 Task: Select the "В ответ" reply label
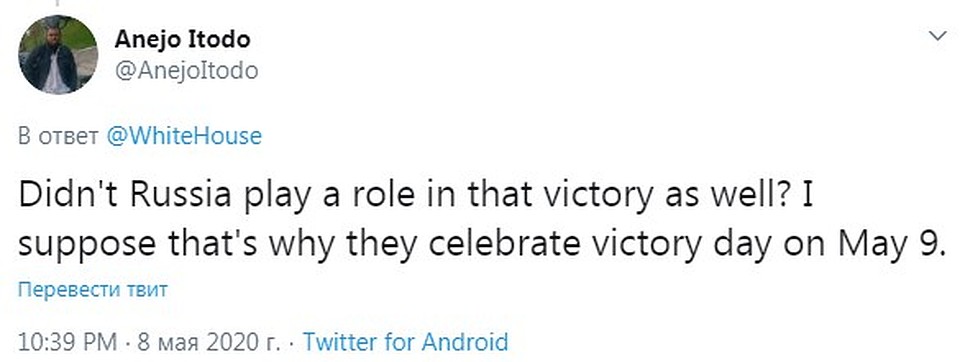(59, 136)
